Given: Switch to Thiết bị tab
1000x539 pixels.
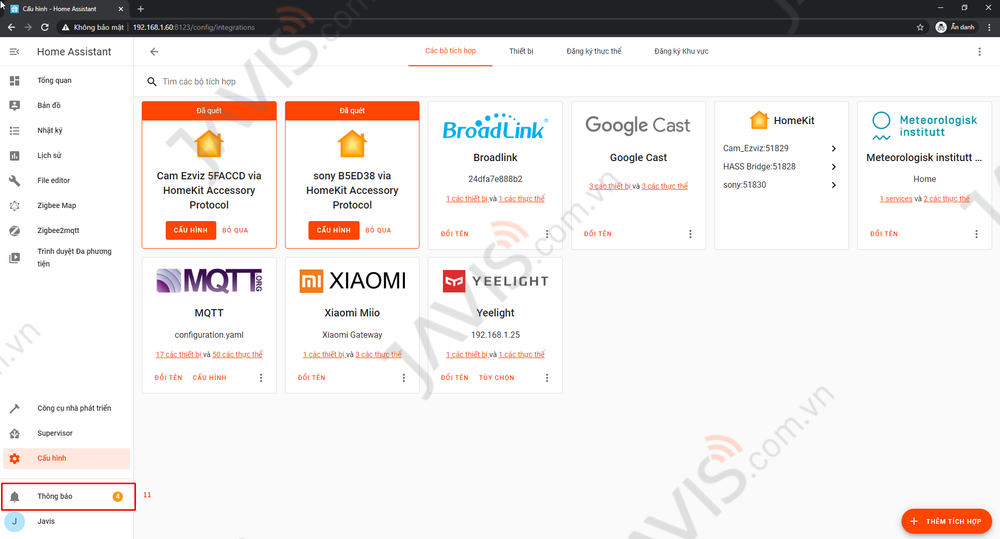Looking at the screenshot, I should tap(521, 51).
